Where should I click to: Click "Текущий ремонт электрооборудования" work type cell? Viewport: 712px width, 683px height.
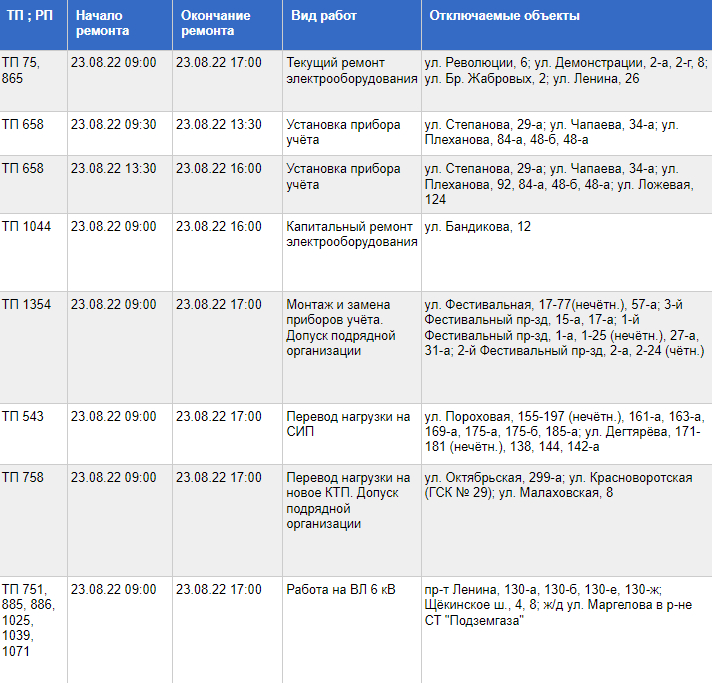[x=351, y=70]
